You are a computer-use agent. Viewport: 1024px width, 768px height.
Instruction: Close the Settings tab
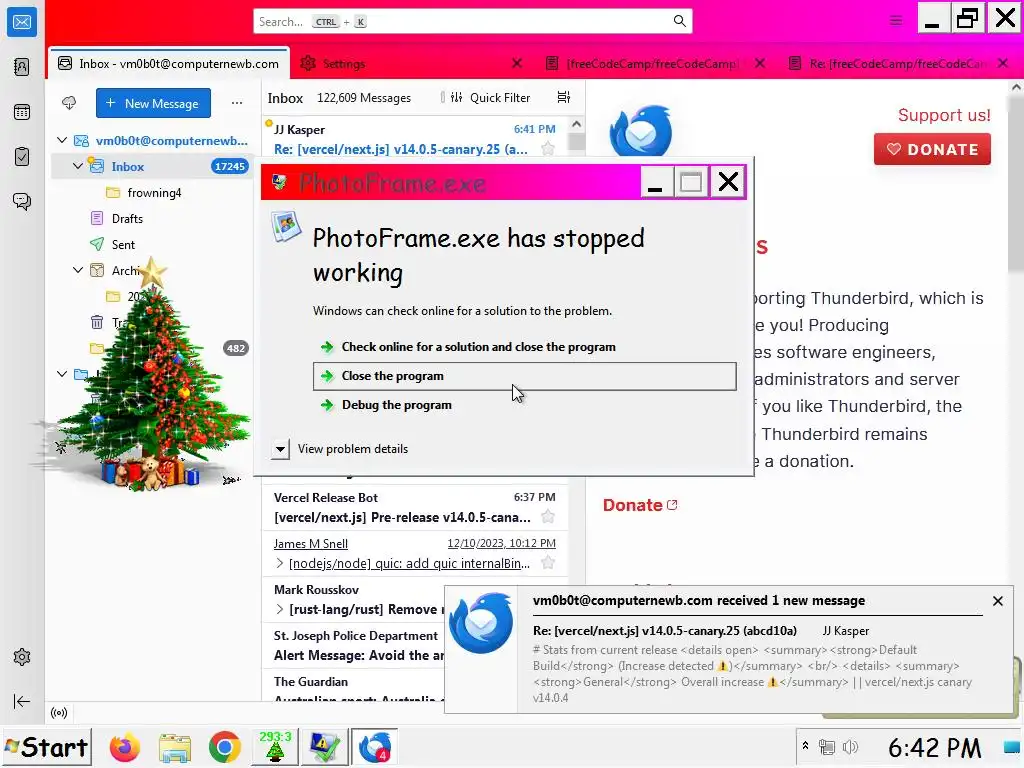coord(517,63)
